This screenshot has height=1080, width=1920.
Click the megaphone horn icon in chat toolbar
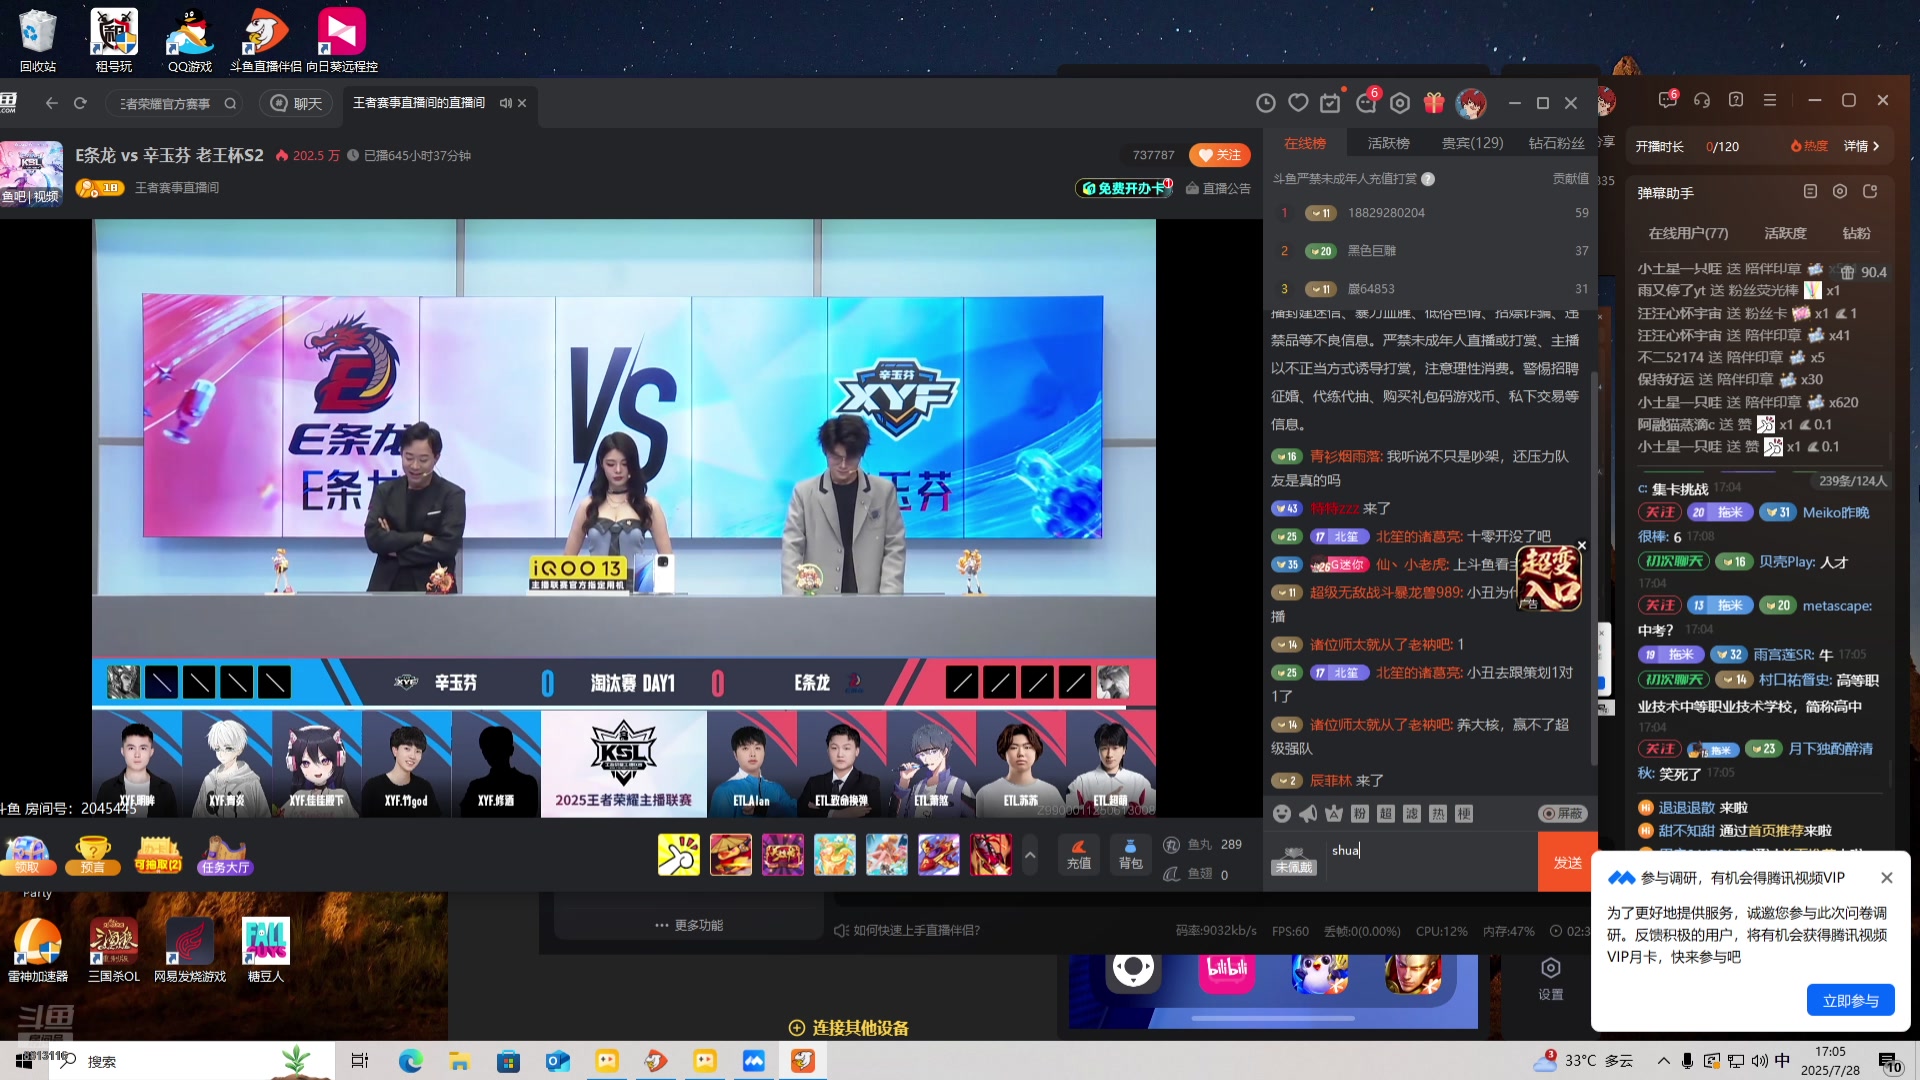(x=1308, y=814)
